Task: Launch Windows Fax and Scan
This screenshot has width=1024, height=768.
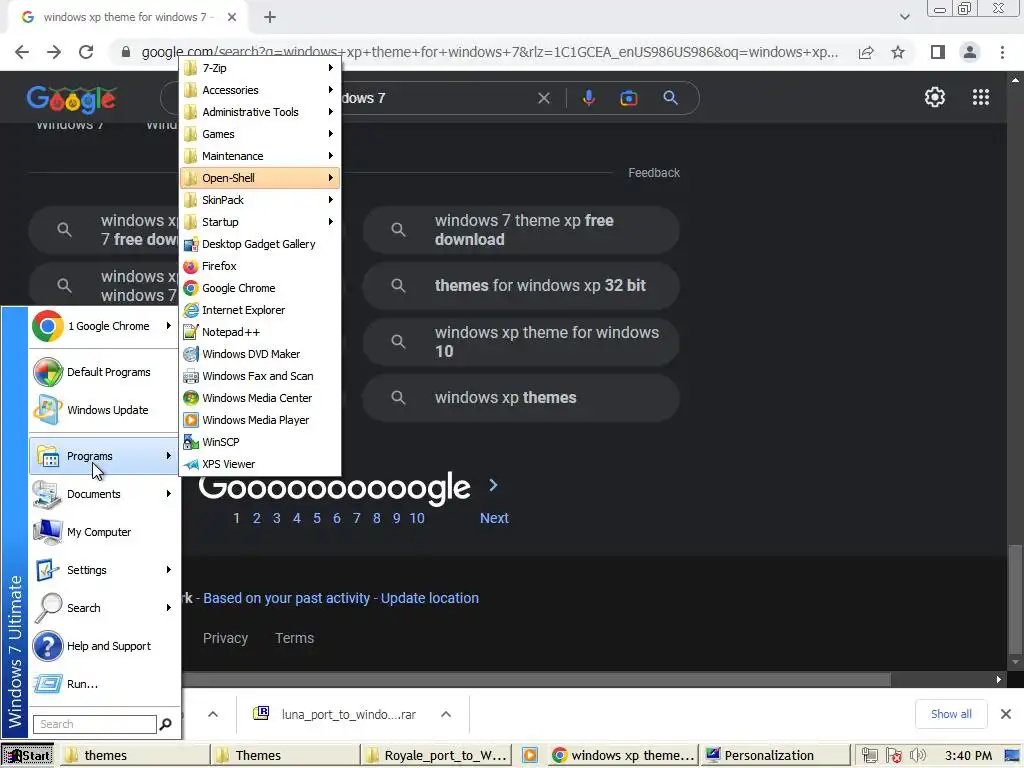Action: [260, 376]
